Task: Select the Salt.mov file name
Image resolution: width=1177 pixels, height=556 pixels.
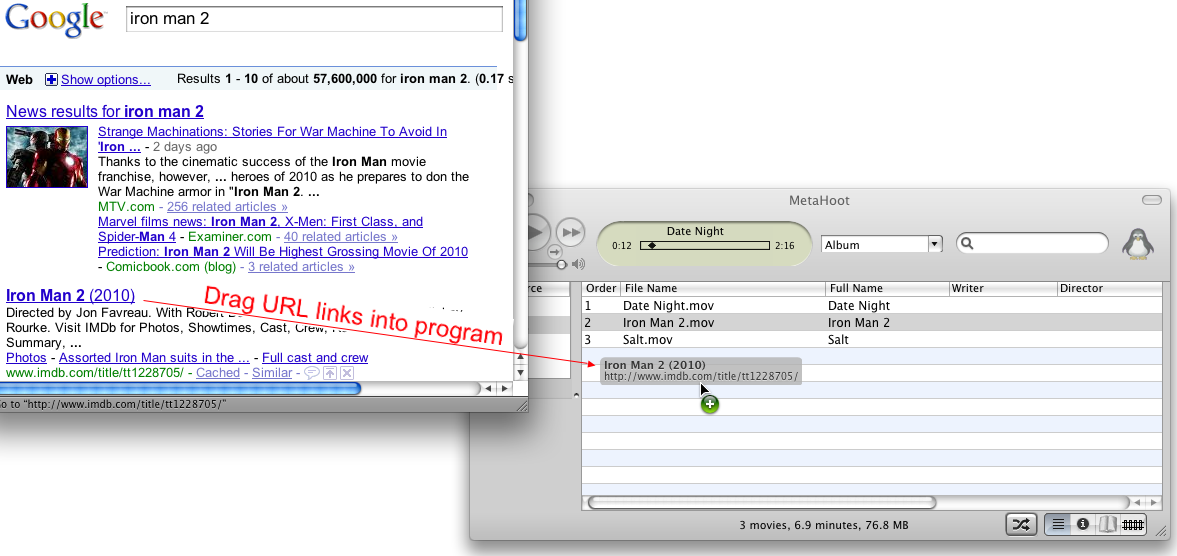Action: click(648, 340)
